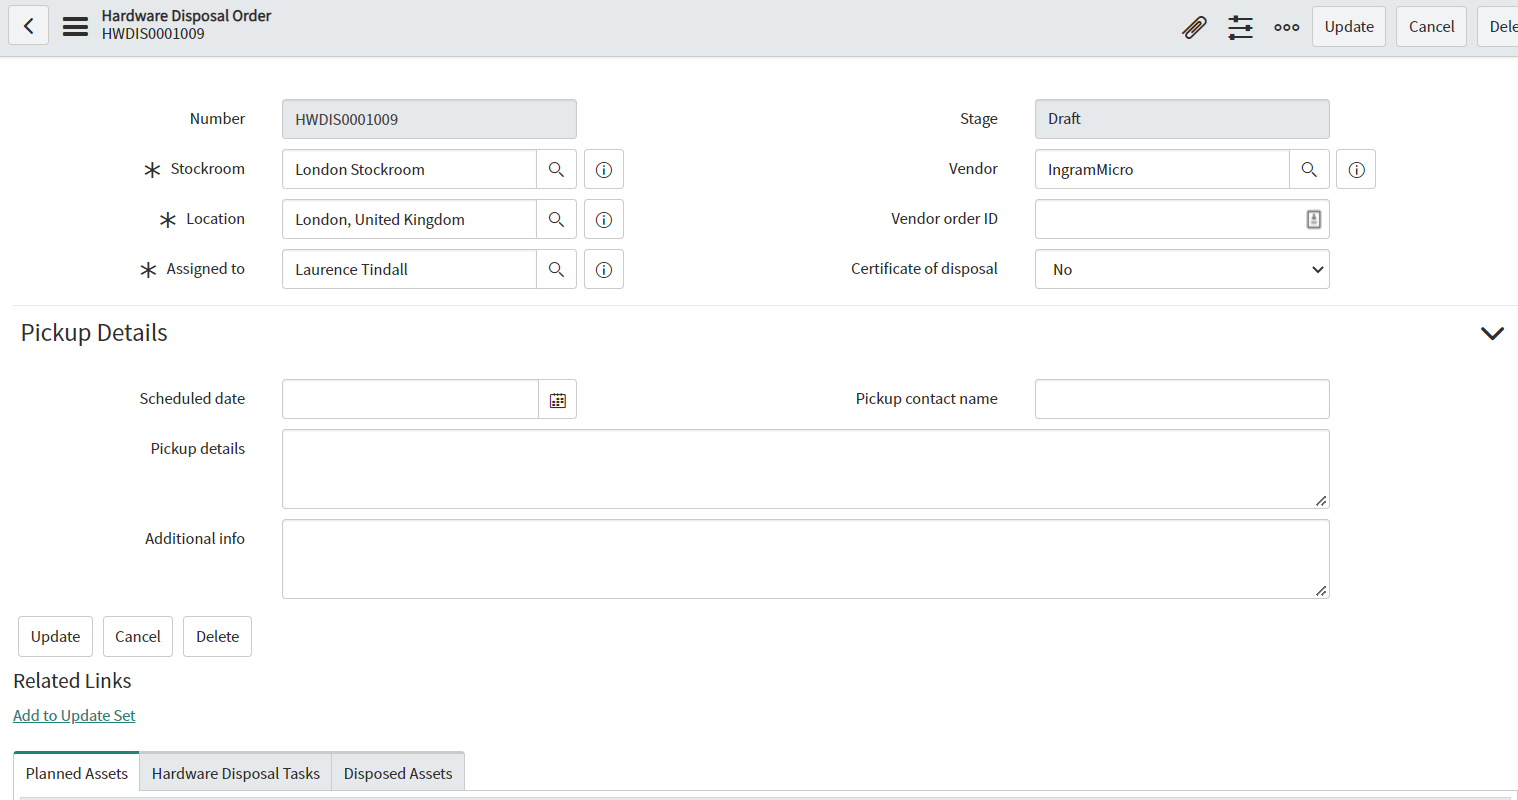Collapse the Pickup Details section chevron
This screenshot has height=800, width=1518.
tap(1492, 333)
